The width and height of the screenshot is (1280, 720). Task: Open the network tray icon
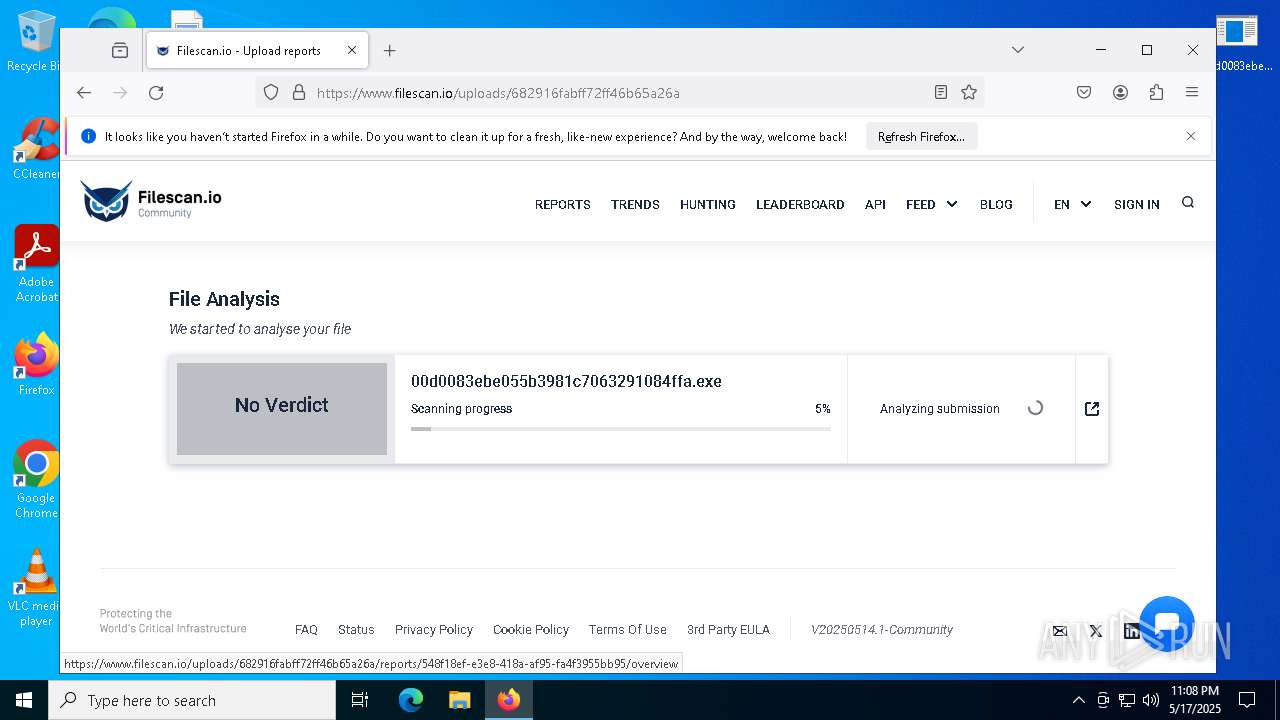pyautogui.click(x=1127, y=700)
